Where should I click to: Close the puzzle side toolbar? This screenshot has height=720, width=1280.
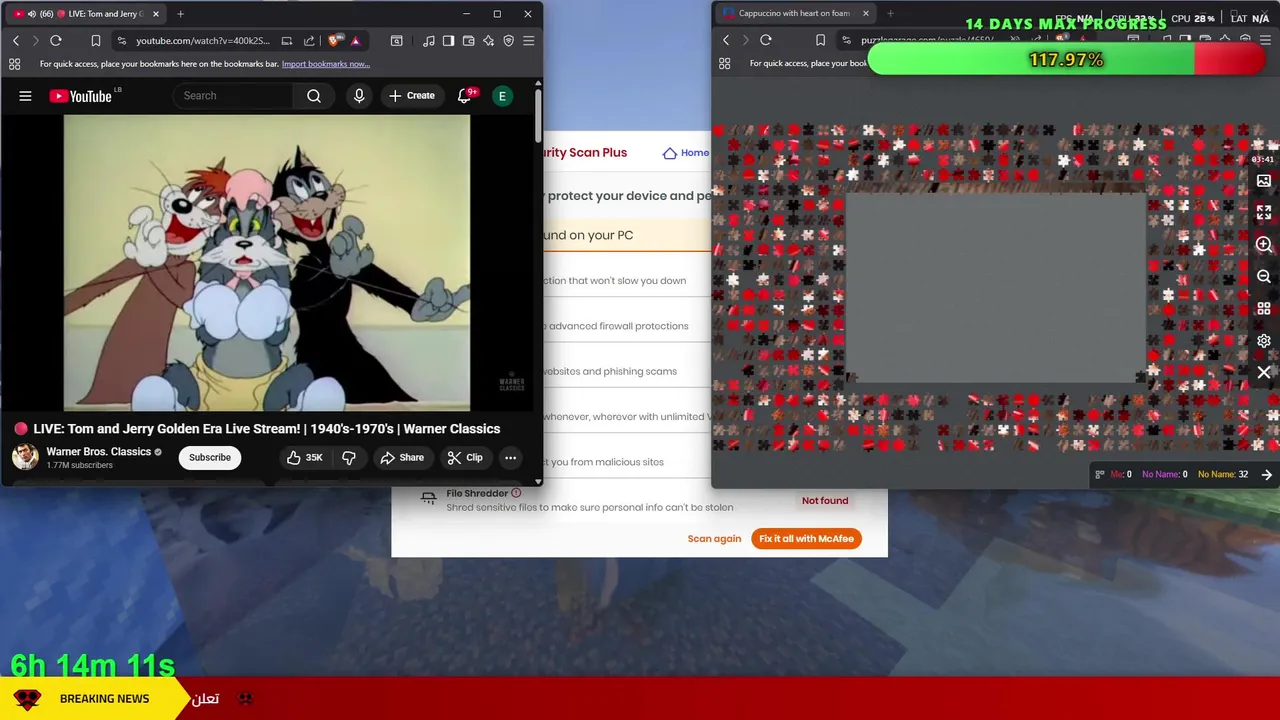coord(1264,373)
